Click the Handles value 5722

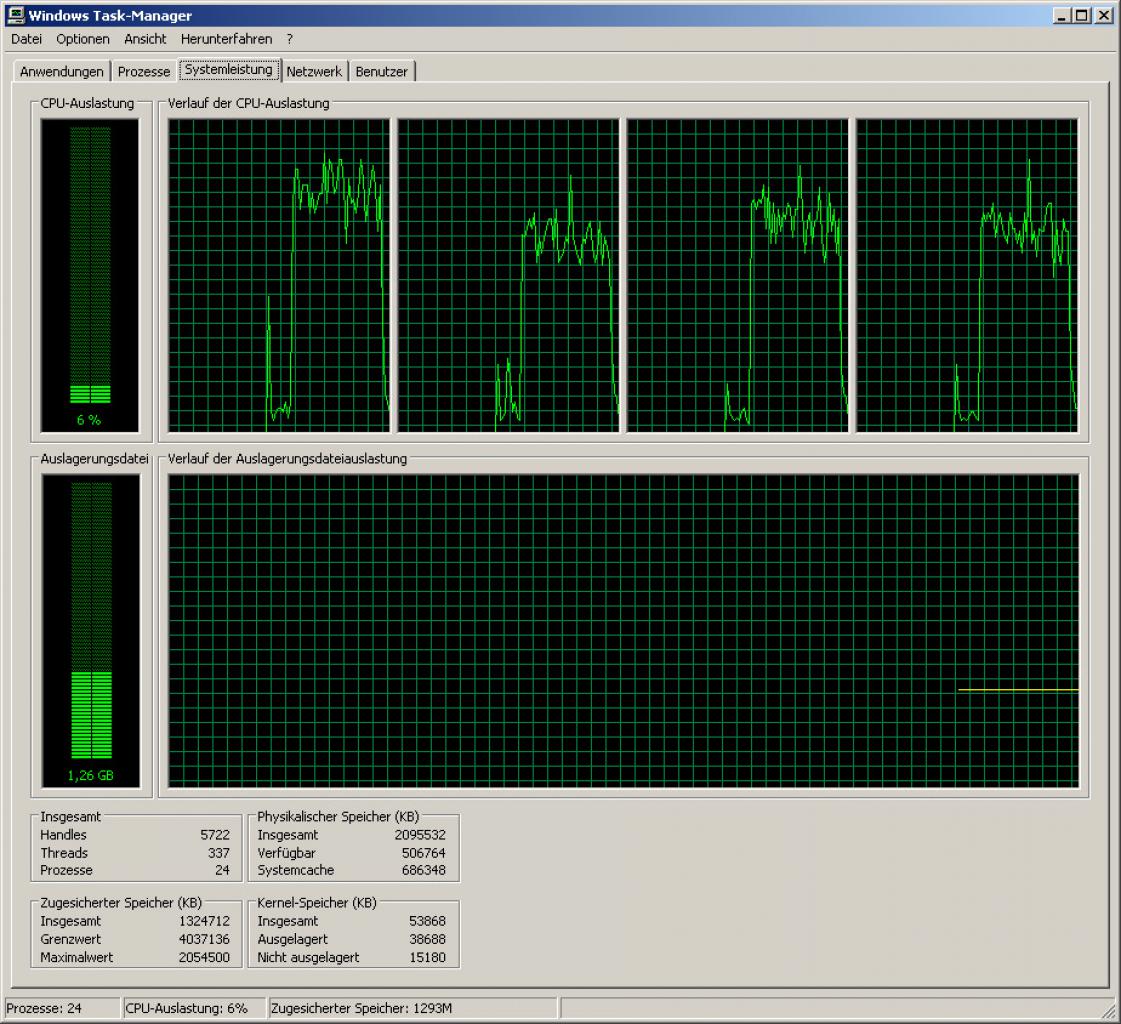[x=215, y=835]
